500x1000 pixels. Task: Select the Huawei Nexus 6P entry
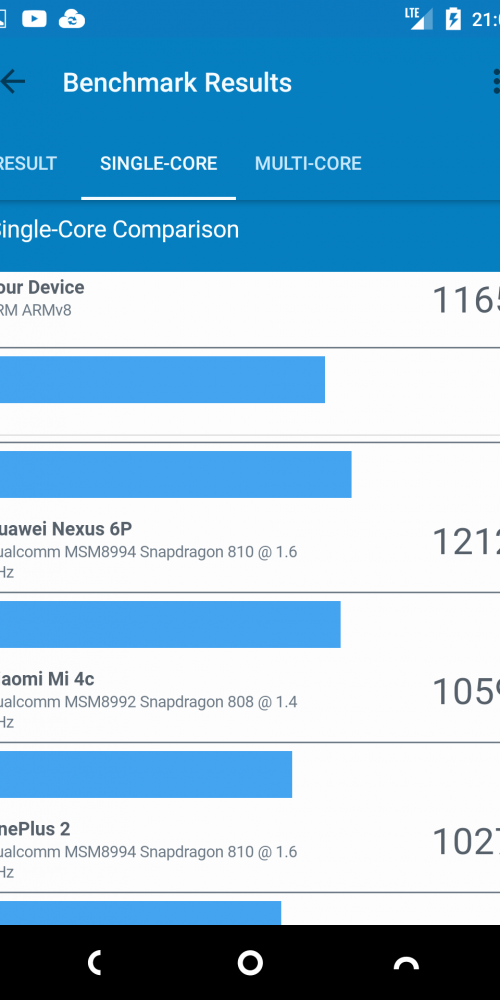(250, 518)
